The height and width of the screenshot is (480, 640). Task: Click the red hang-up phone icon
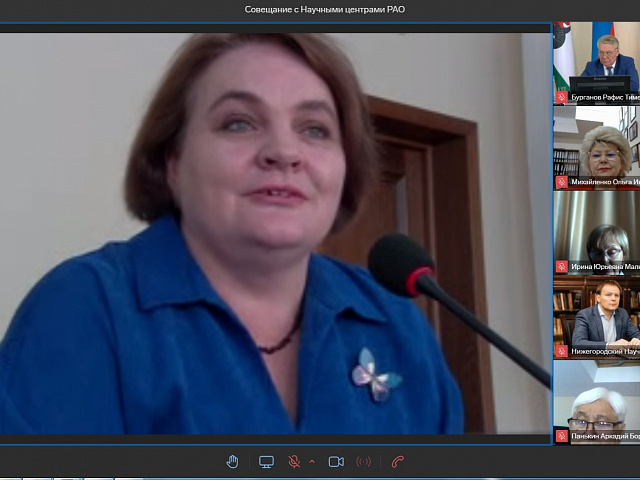click(x=398, y=461)
